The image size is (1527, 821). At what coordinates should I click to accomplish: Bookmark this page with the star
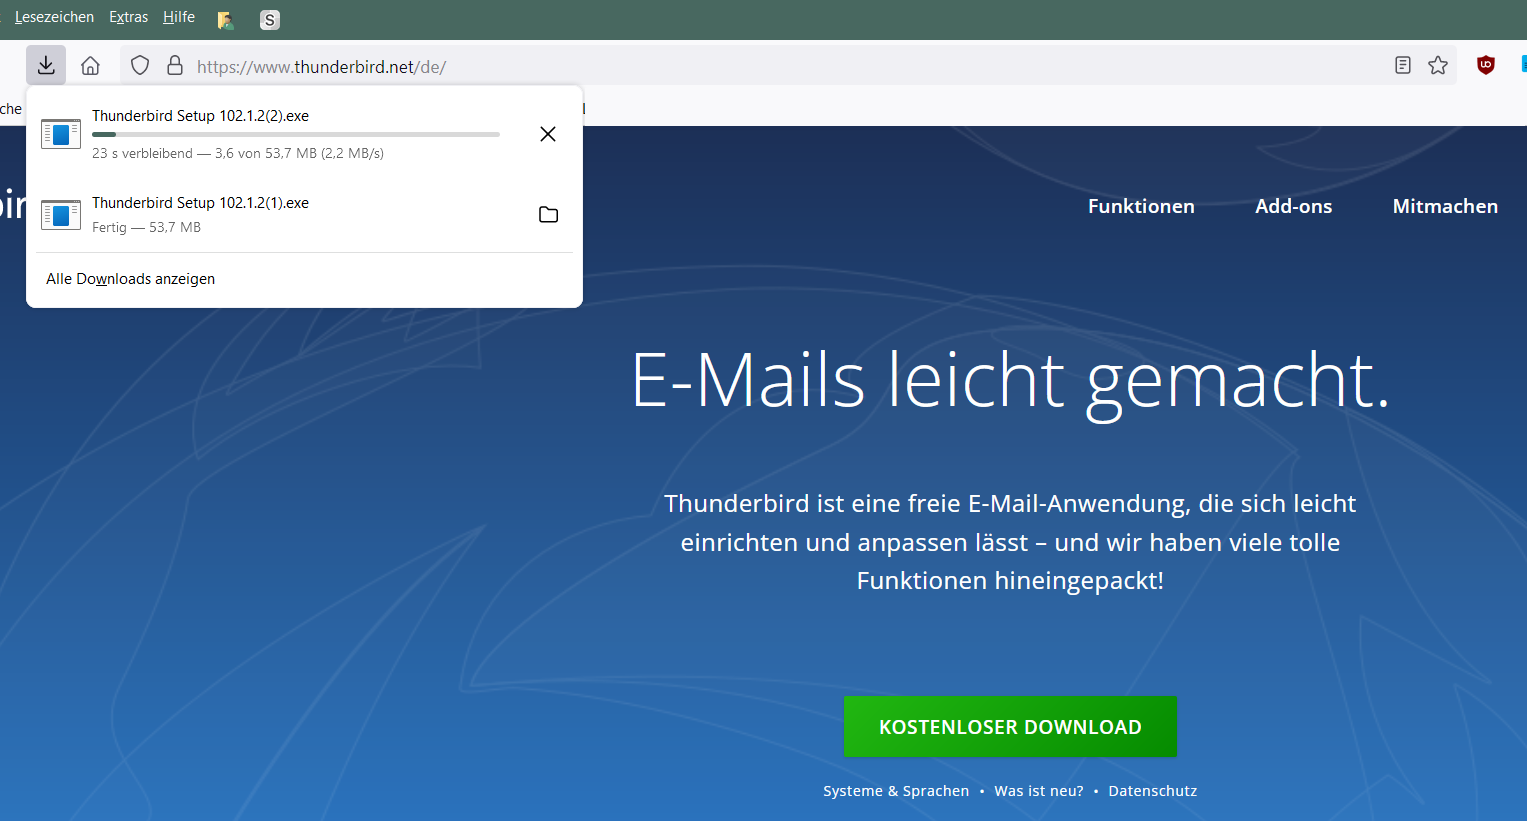pyautogui.click(x=1438, y=65)
